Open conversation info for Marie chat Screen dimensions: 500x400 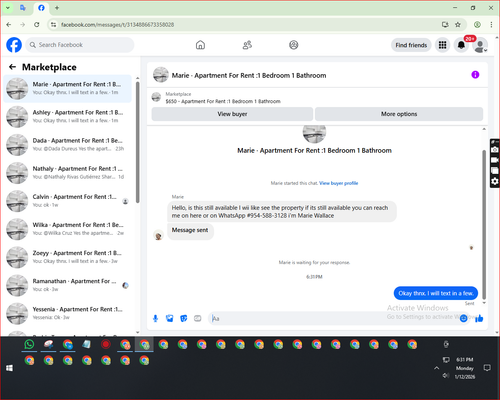pyautogui.click(x=475, y=75)
